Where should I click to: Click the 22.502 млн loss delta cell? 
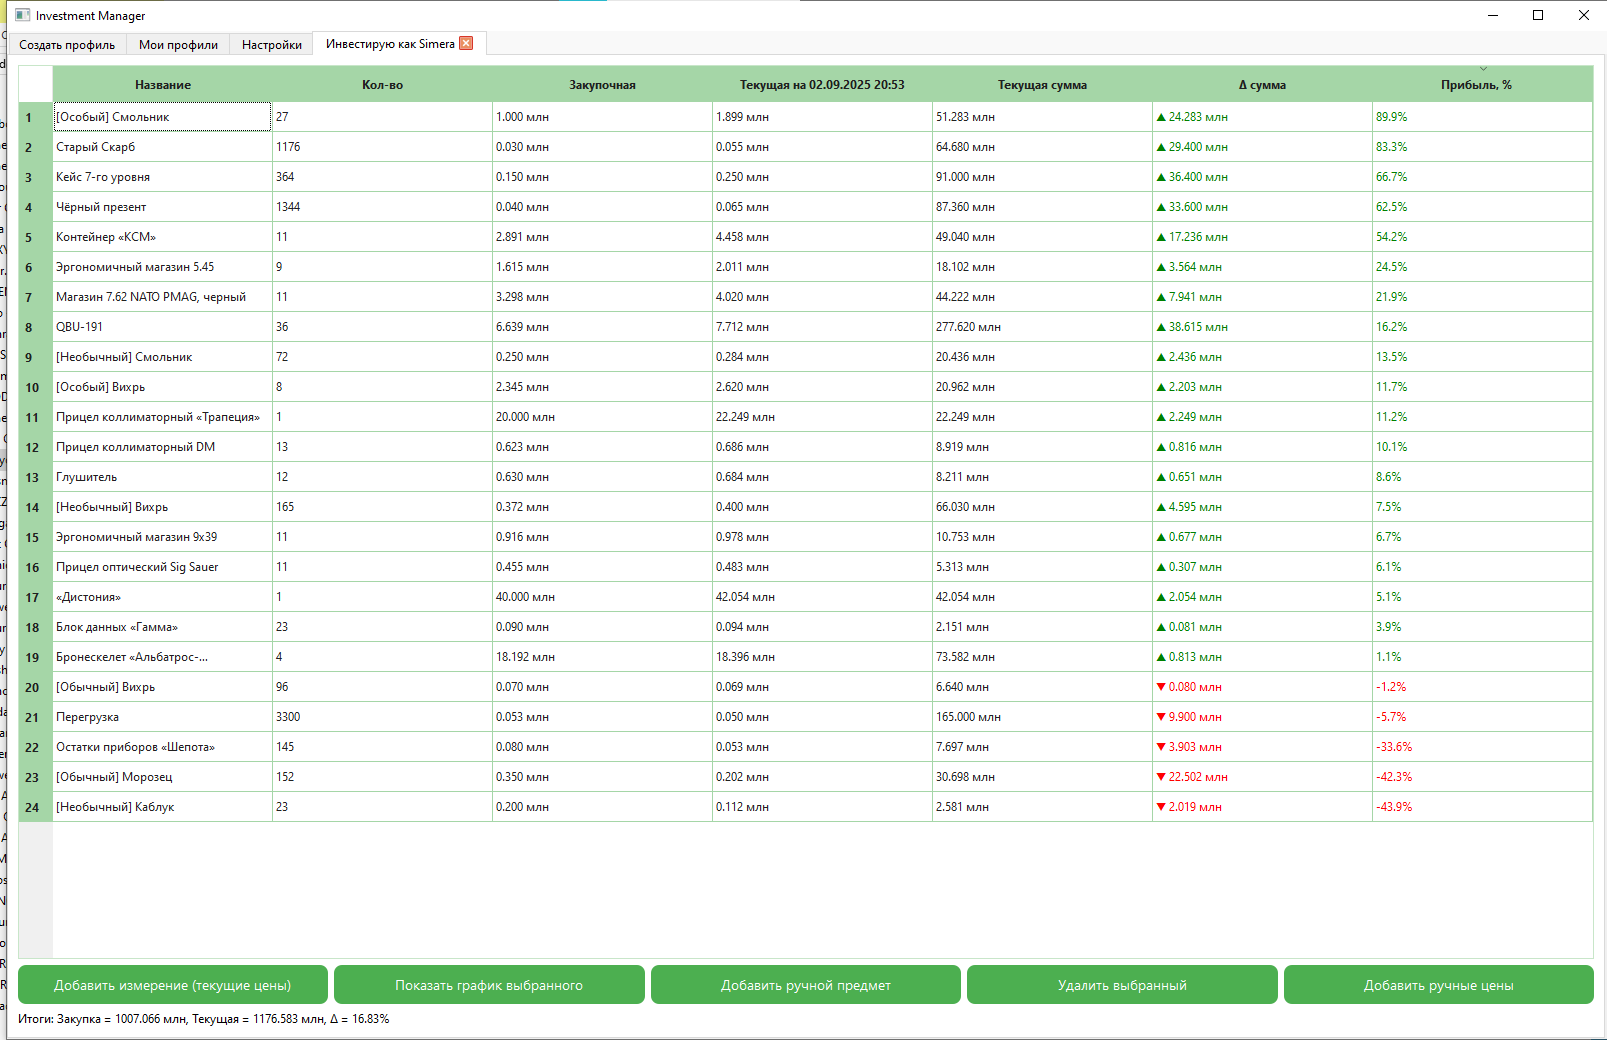coord(1263,777)
